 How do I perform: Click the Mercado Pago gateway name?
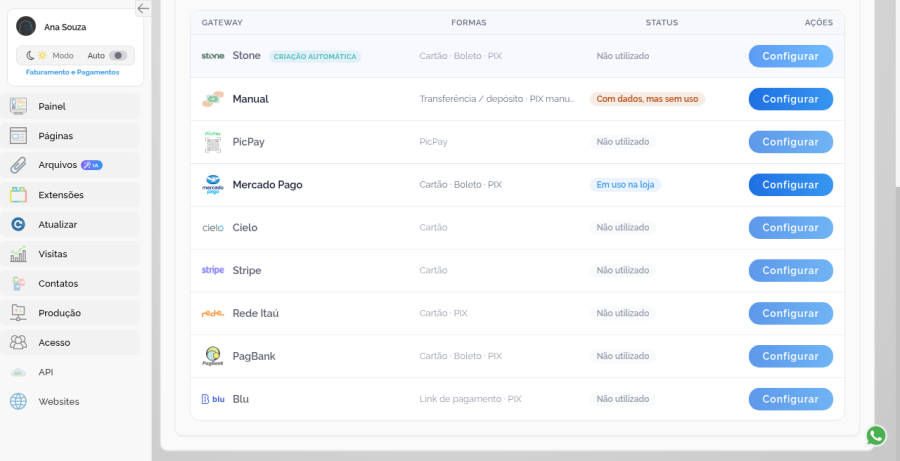[x=267, y=185]
